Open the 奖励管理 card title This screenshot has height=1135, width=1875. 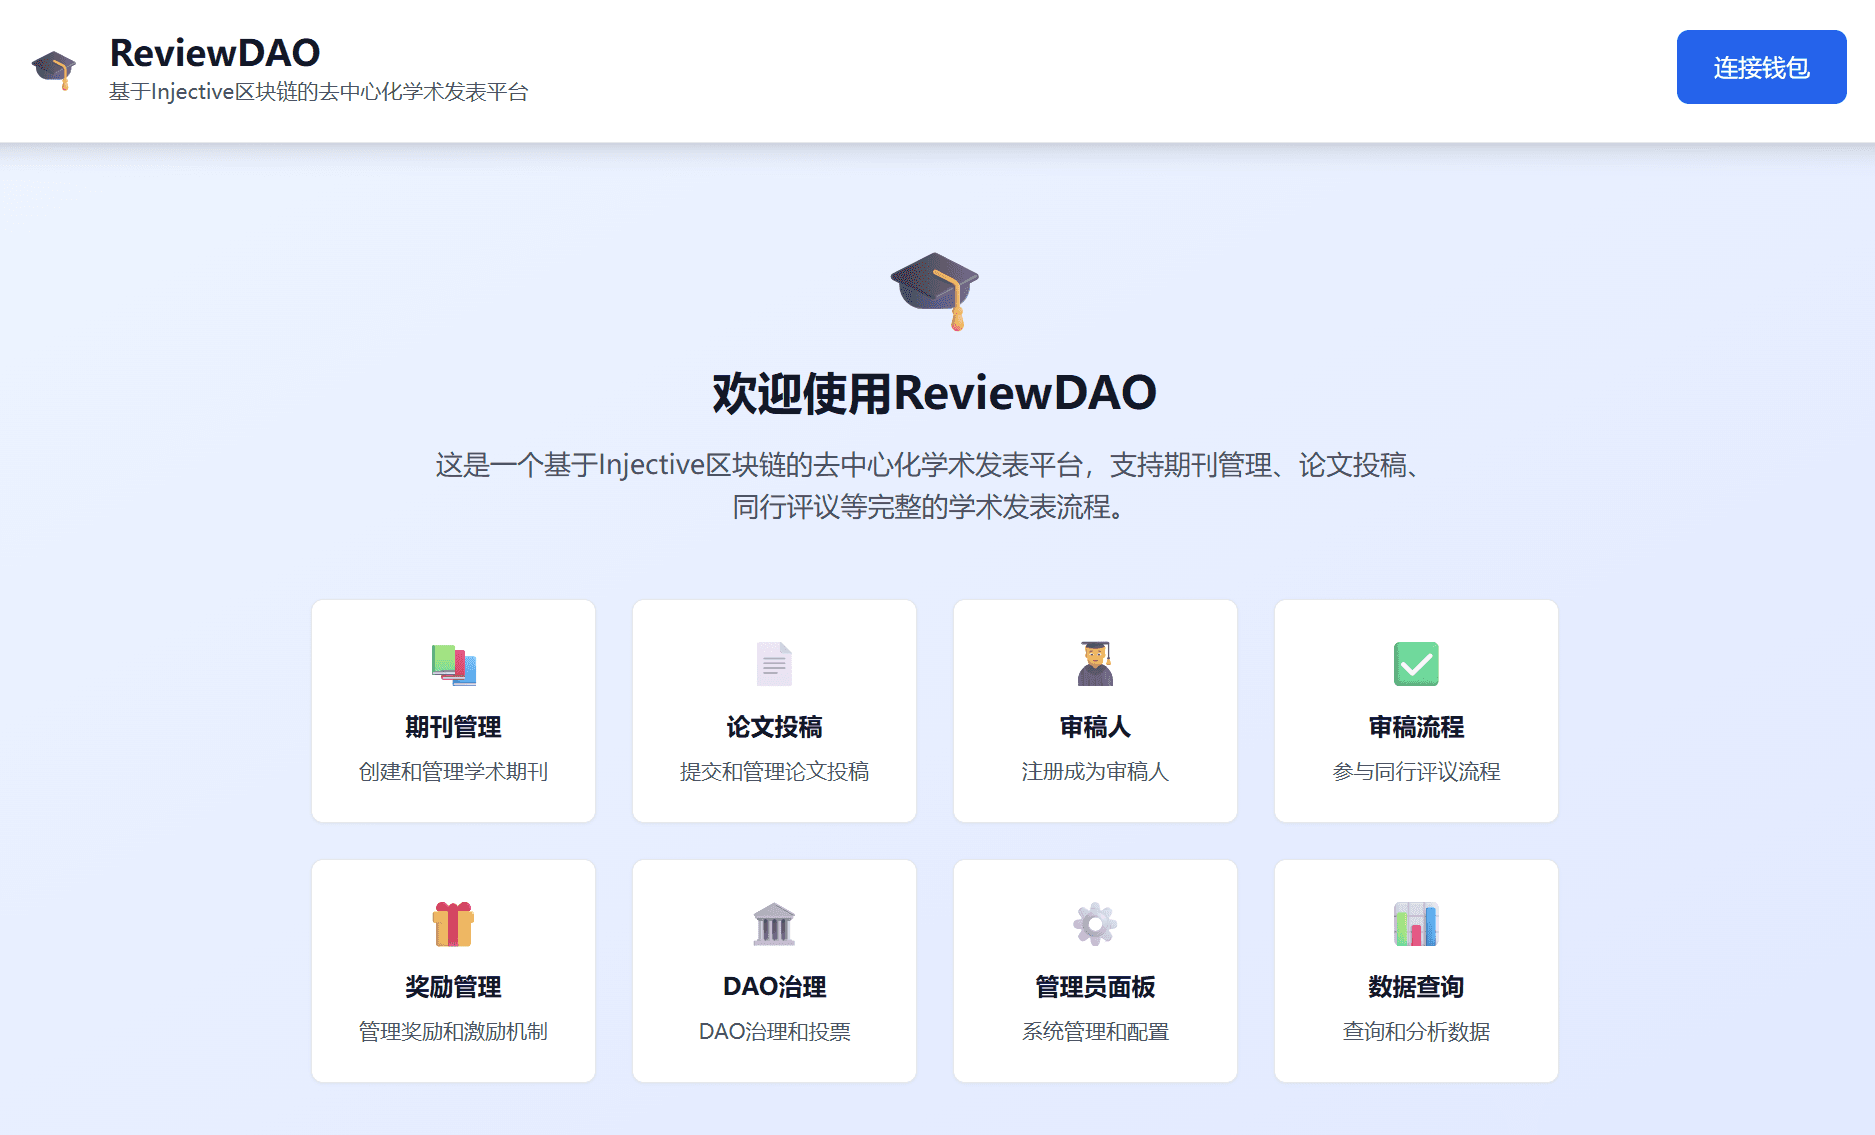(453, 987)
